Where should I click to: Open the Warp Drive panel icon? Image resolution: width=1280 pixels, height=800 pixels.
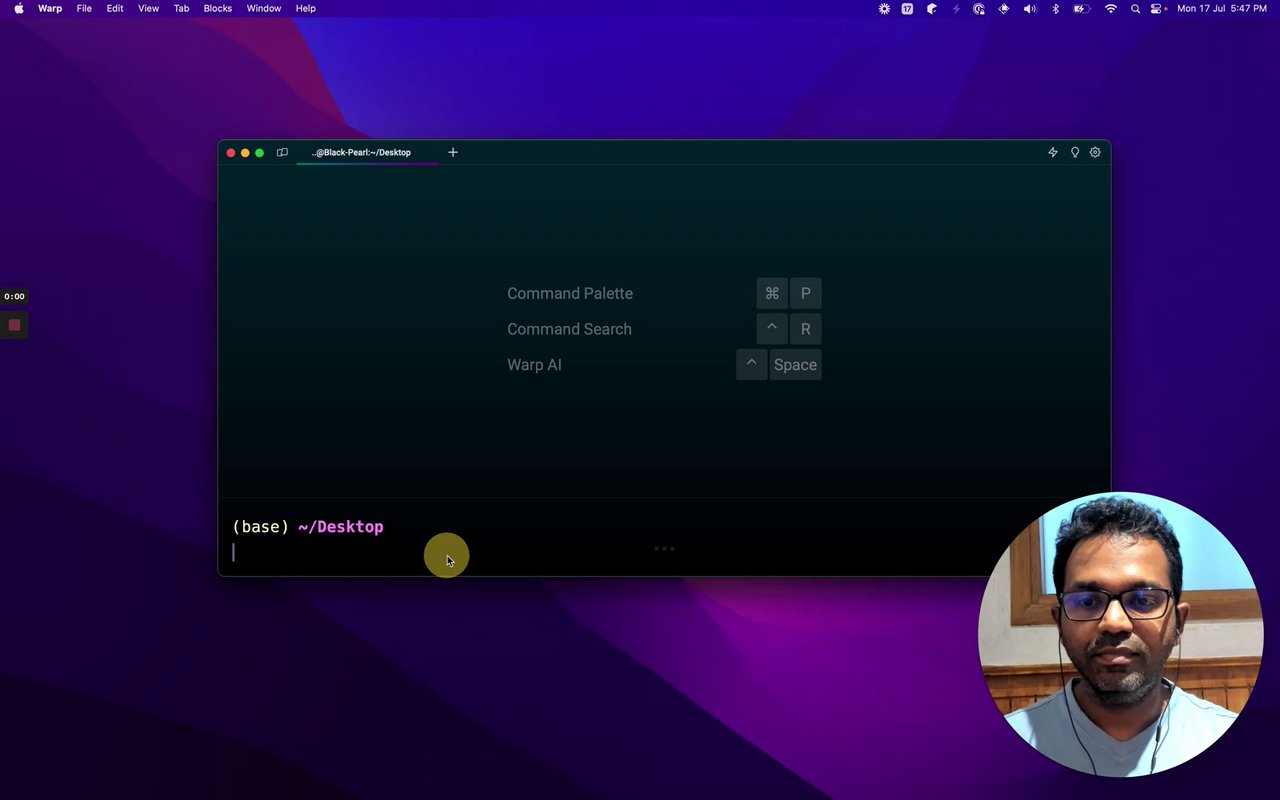[x=282, y=153]
